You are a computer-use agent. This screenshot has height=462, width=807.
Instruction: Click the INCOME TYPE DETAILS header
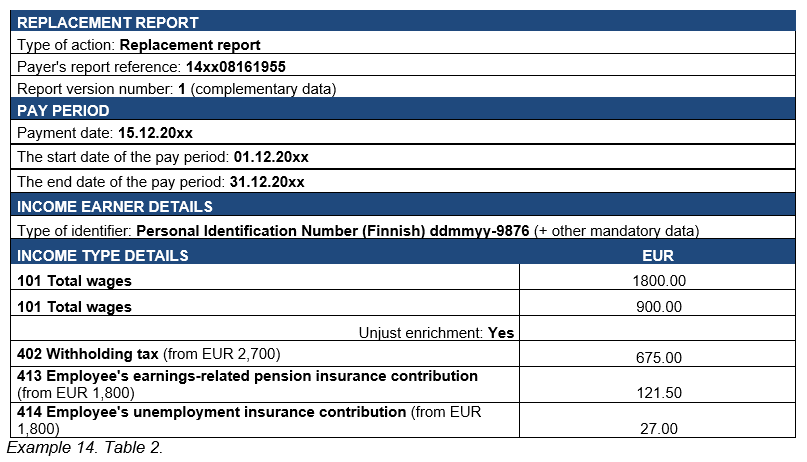(103, 255)
